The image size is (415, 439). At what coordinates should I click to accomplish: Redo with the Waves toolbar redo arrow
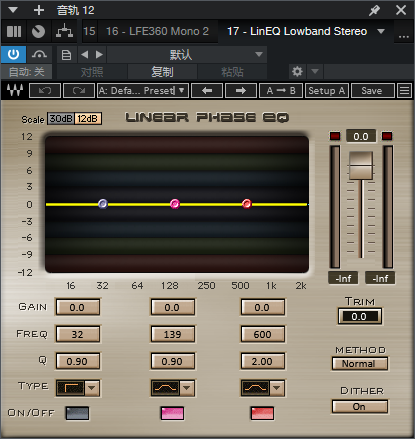(x=79, y=90)
